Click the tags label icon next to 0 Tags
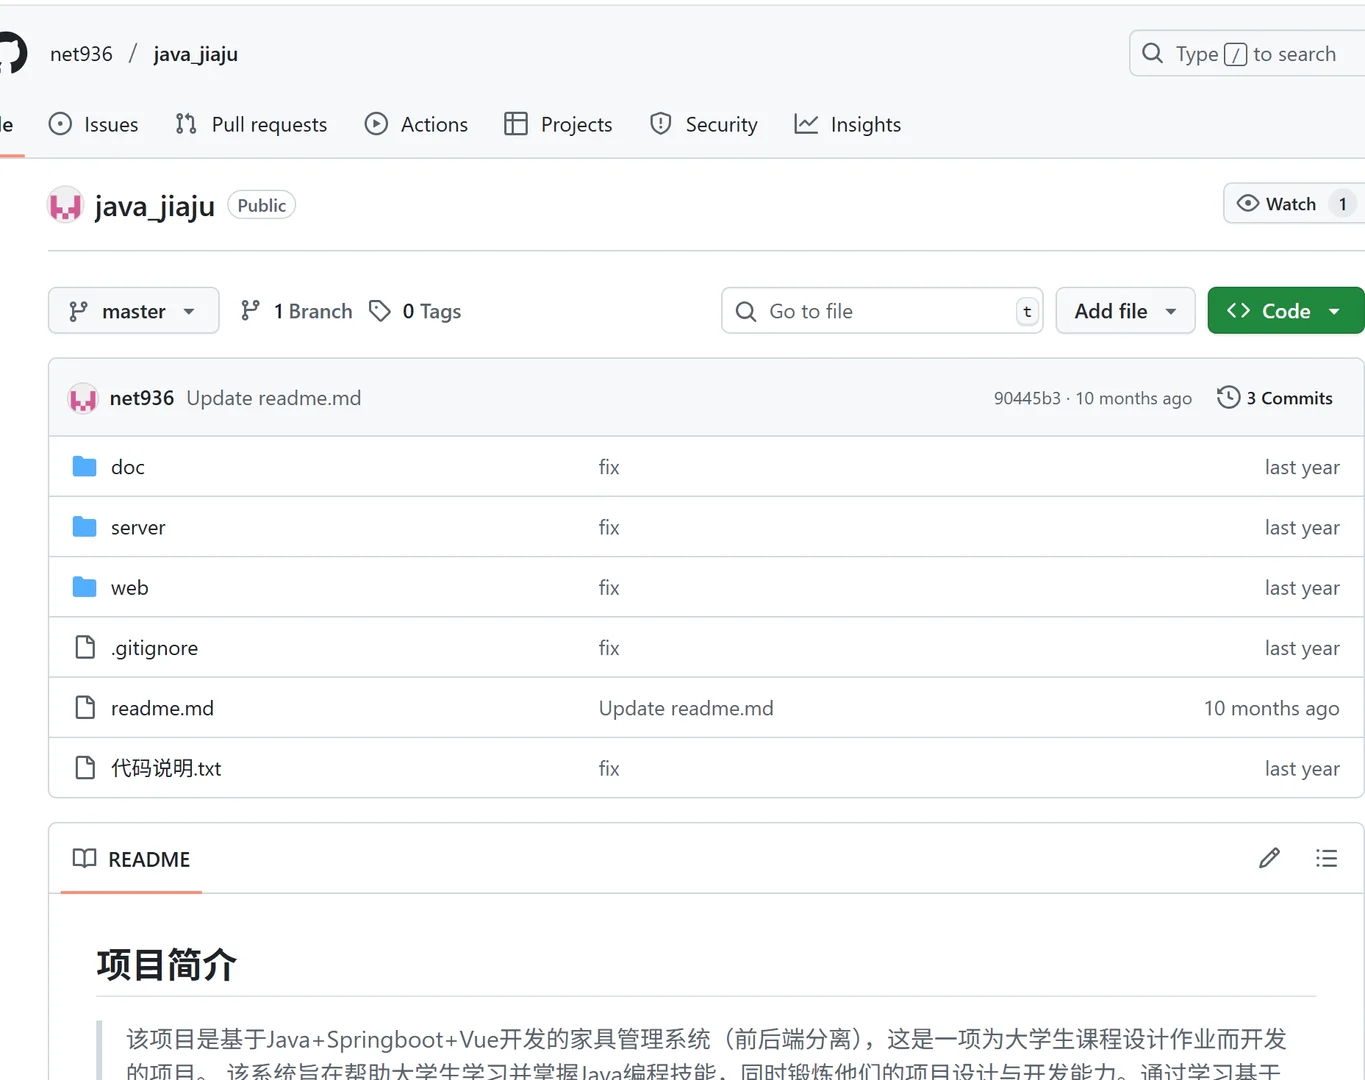Image resolution: width=1365 pixels, height=1080 pixels. click(x=381, y=311)
